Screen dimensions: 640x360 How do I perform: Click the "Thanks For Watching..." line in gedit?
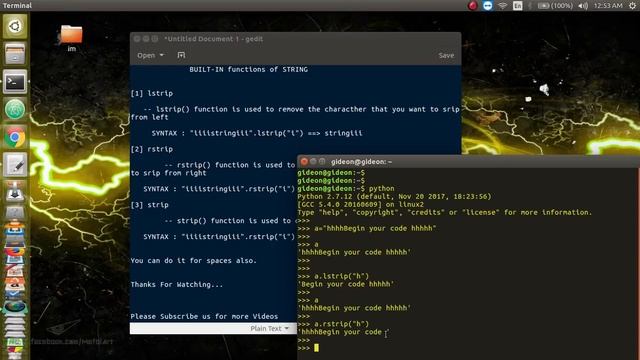pos(177,284)
